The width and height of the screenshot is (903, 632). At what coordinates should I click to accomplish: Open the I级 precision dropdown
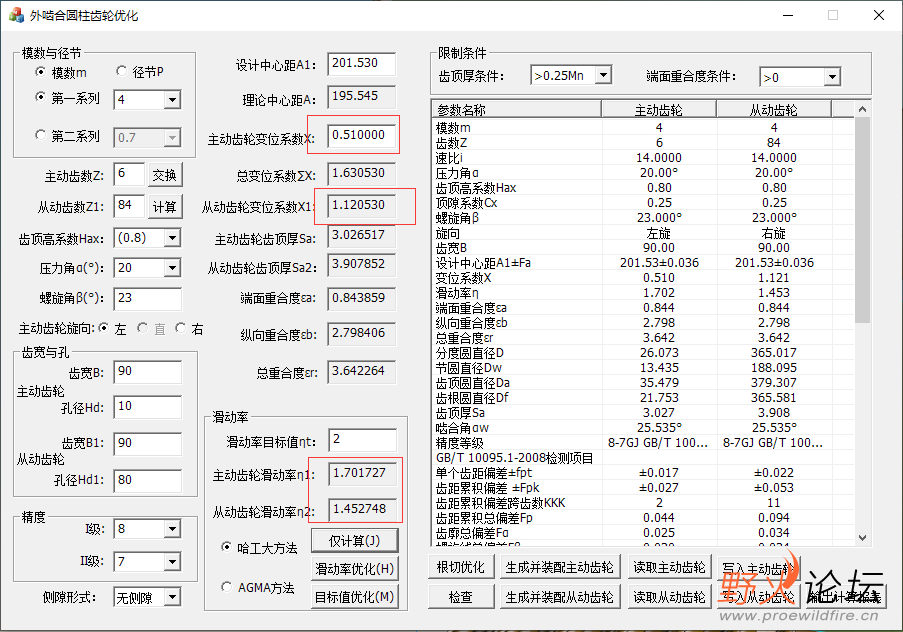(172, 529)
